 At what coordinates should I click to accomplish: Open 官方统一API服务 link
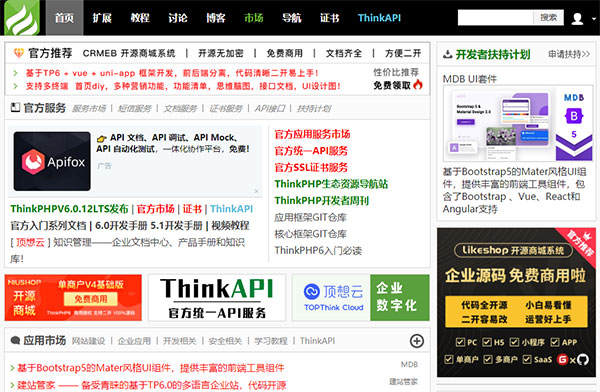point(311,151)
